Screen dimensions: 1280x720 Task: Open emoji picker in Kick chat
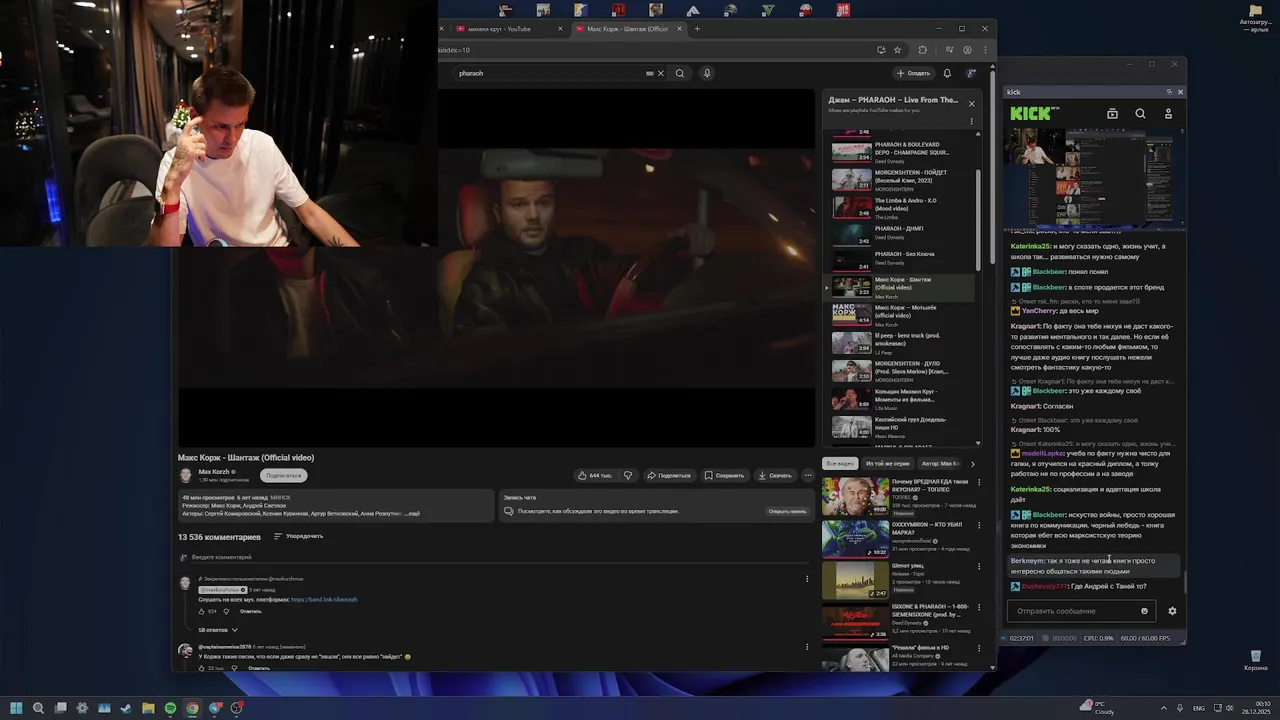(x=1145, y=611)
